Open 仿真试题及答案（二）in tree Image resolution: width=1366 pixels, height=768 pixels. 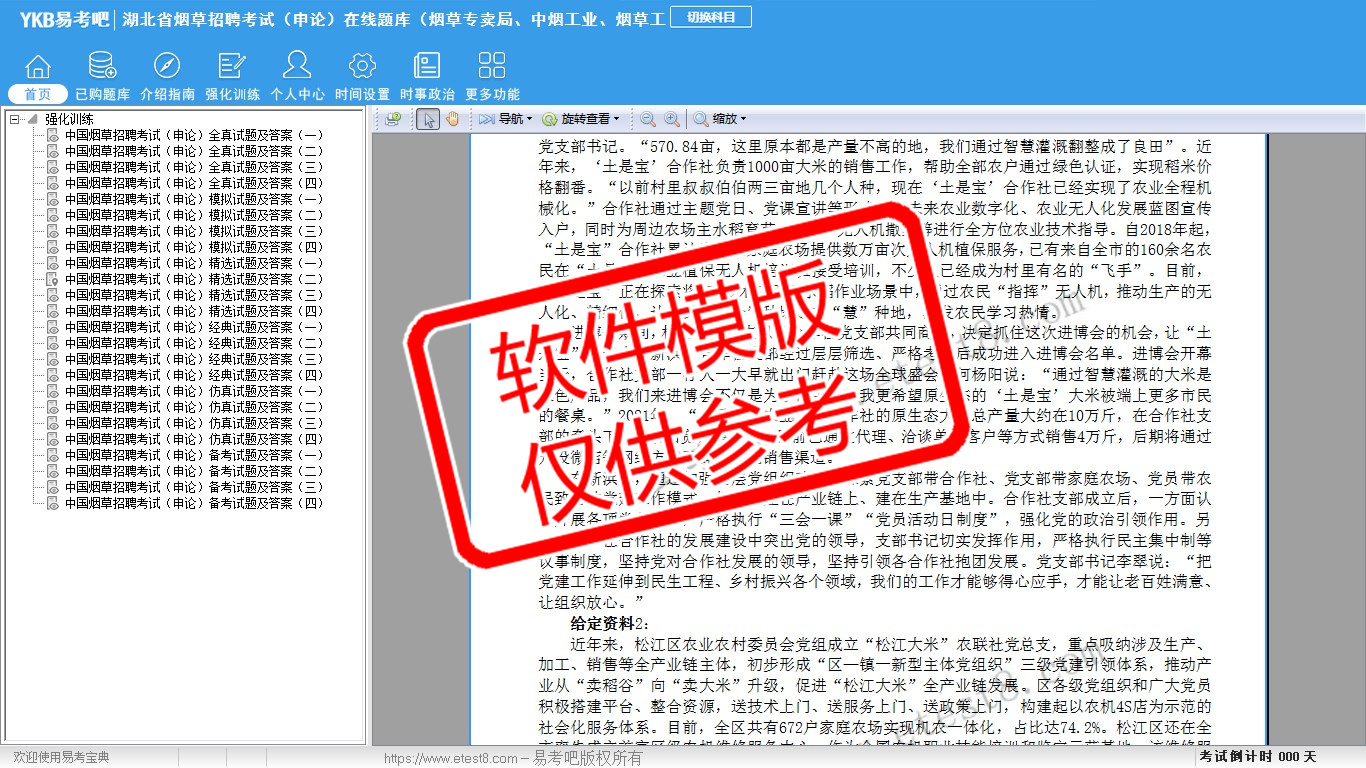194,407
